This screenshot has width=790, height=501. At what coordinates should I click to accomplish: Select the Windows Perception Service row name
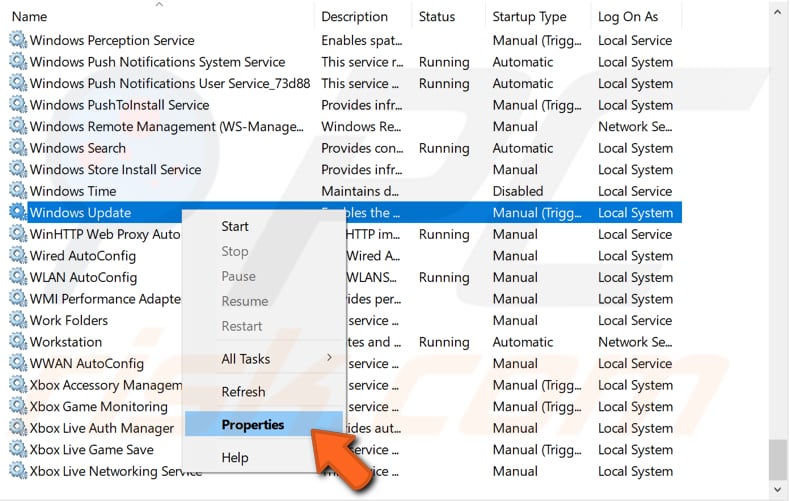[x=112, y=40]
